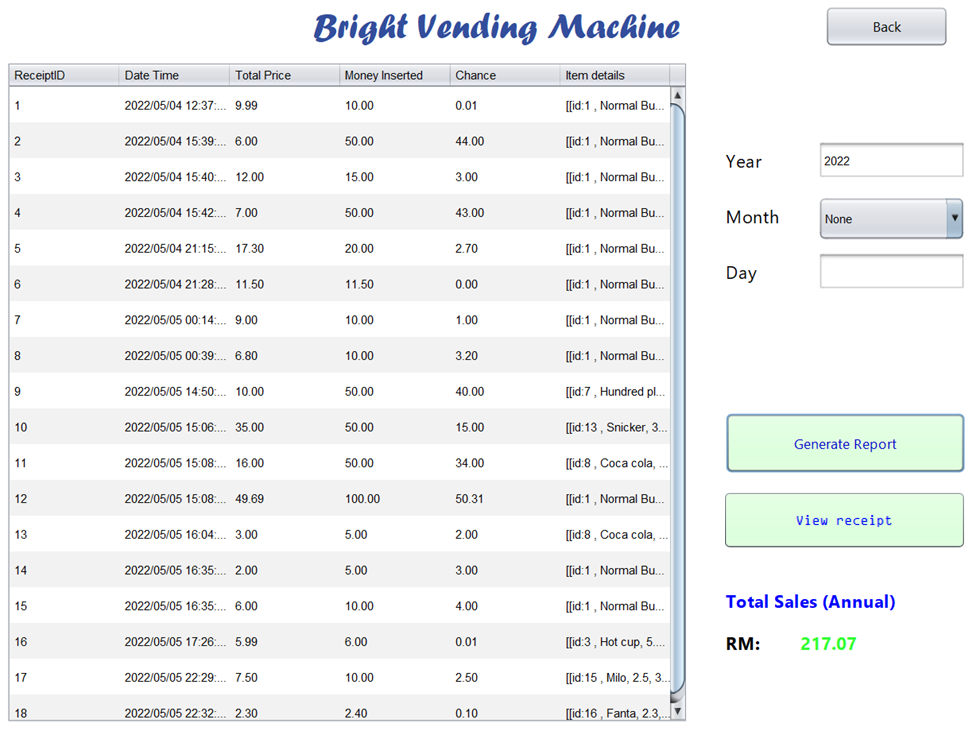Select money inserted 11.50 cell
This screenshot has width=965, height=731.
click(x=394, y=284)
